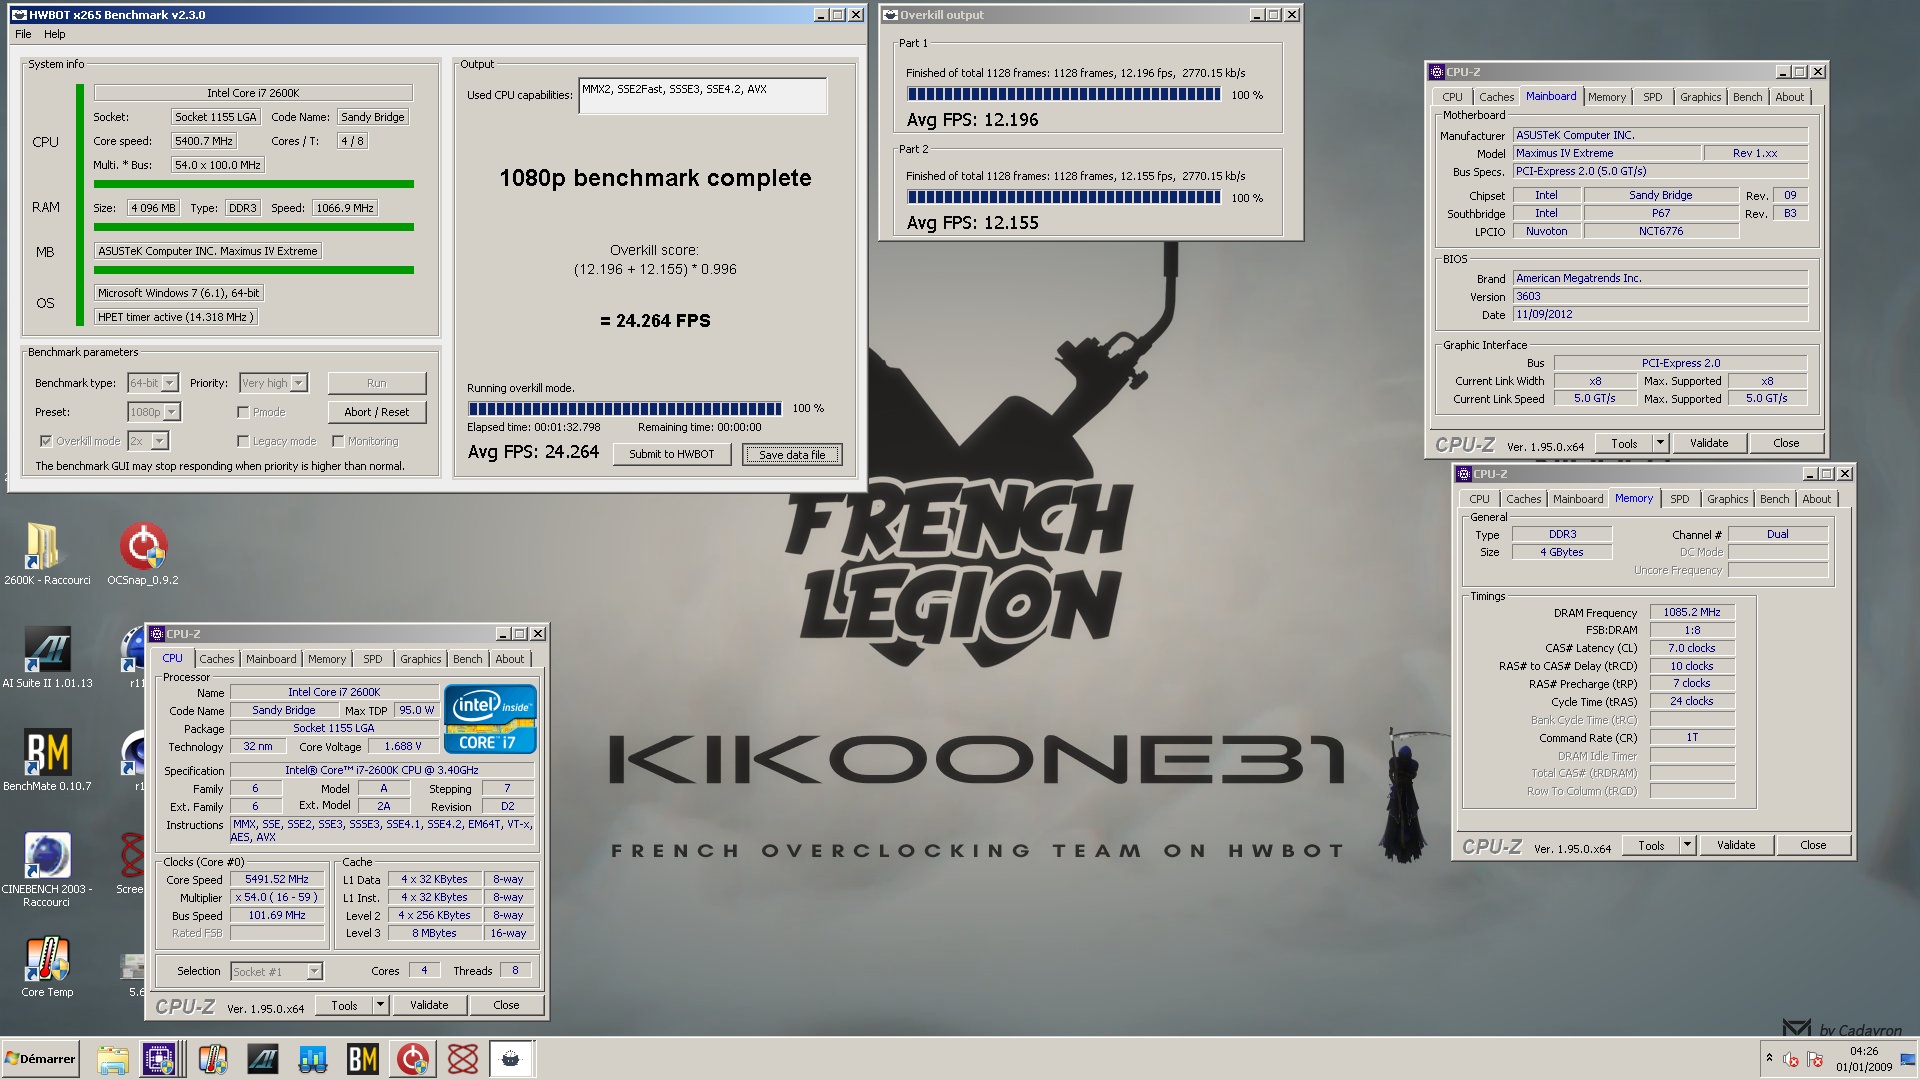Open the File menu in HWBOT x265
Viewport: 1920px width, 1080px height.
coord(23,34)
